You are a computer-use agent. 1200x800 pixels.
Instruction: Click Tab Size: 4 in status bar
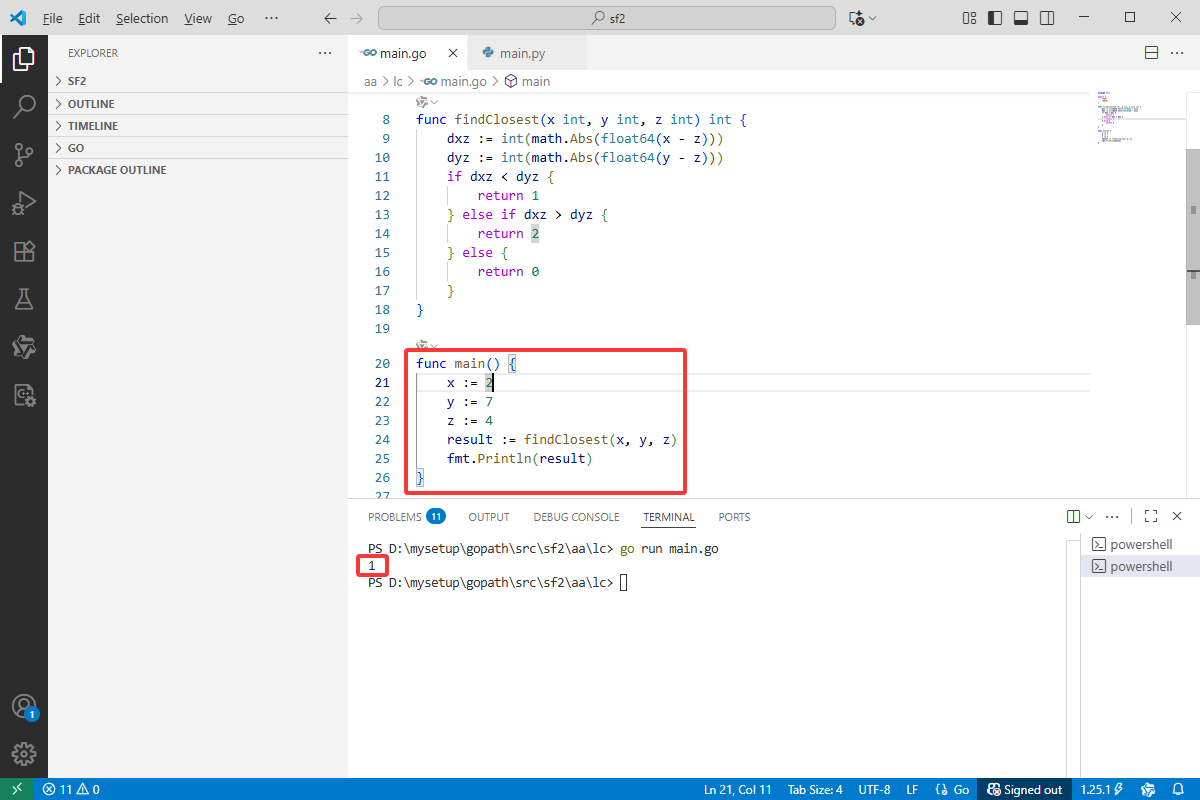point(815,789)
